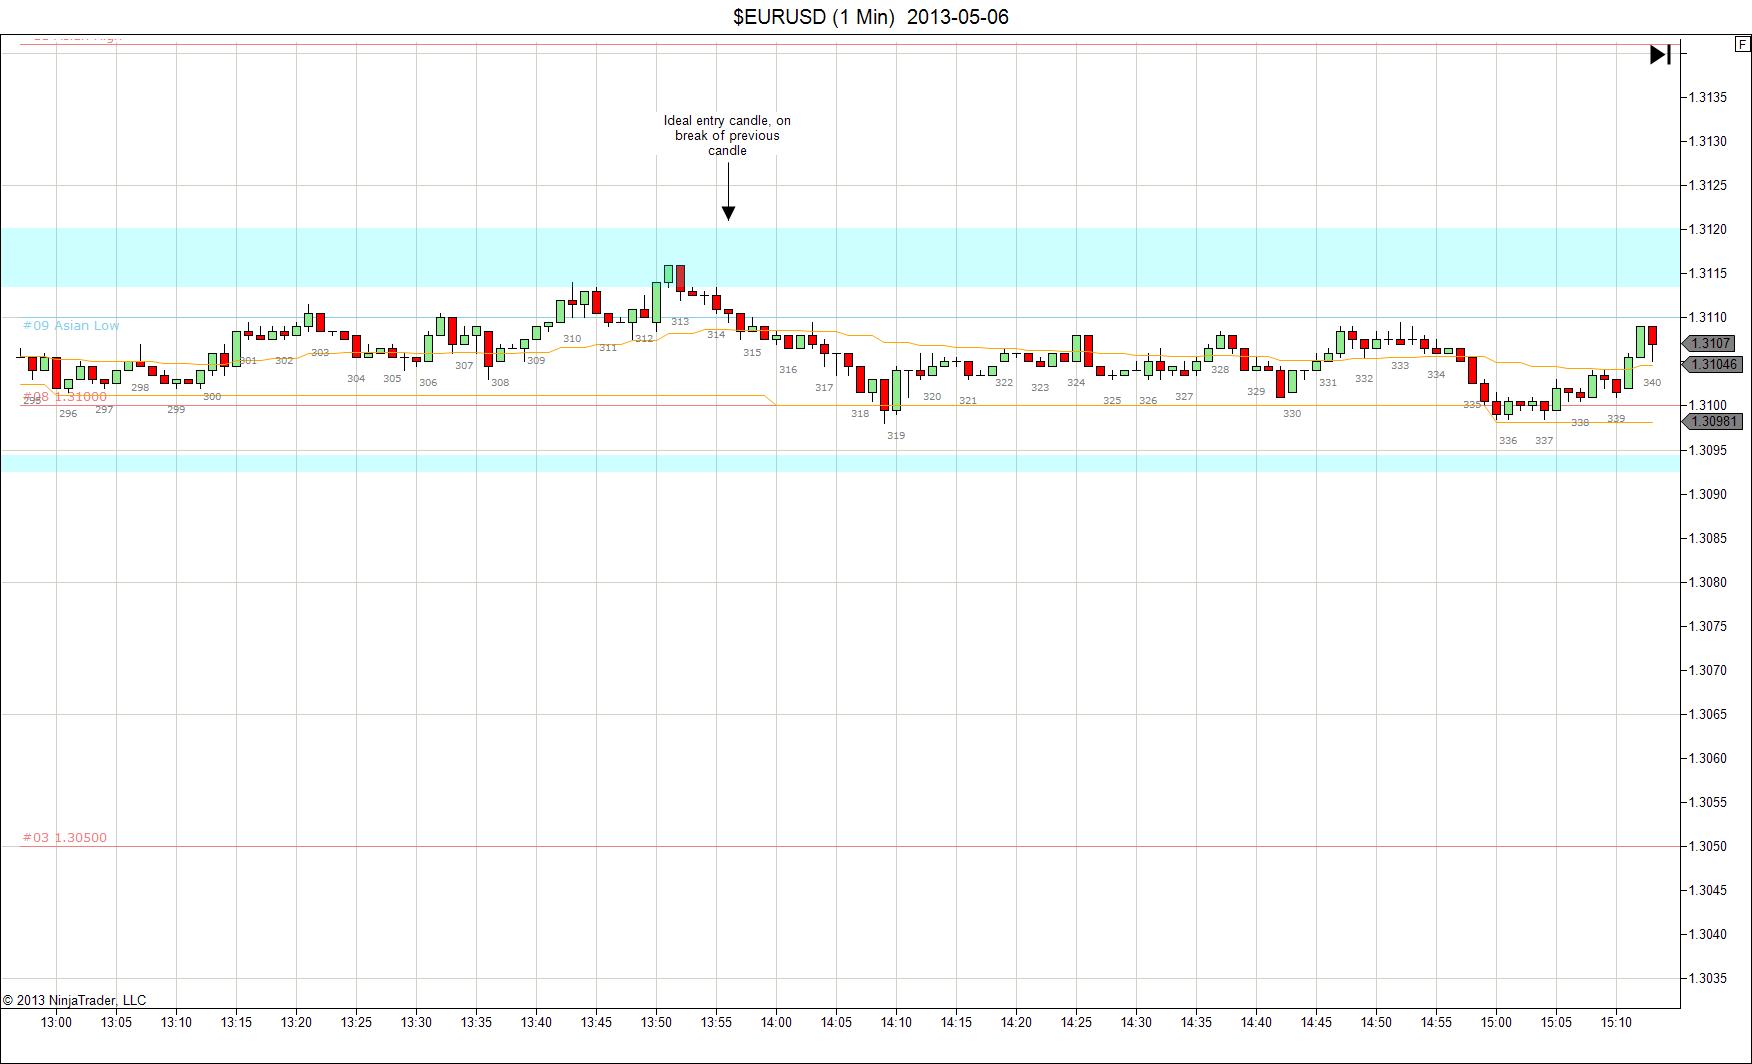Viewport: 1752px width, 1064px height.
Task: Click the 1.3050 price axis label
Action: click(x=1708, y=846)
